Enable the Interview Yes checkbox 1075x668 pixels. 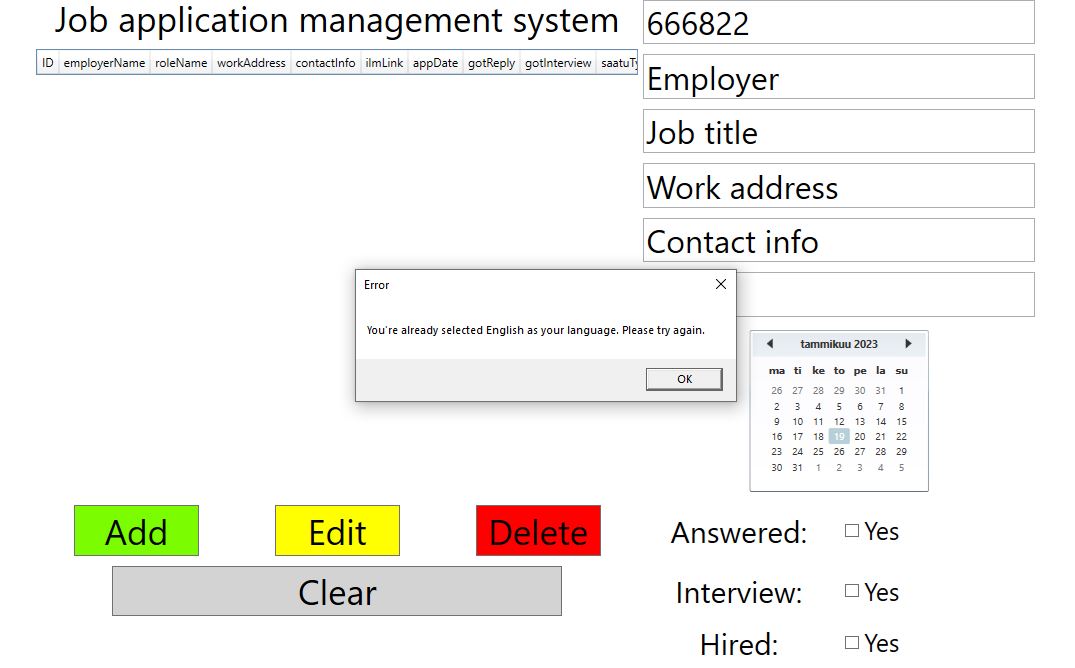[x=853, y=591]
